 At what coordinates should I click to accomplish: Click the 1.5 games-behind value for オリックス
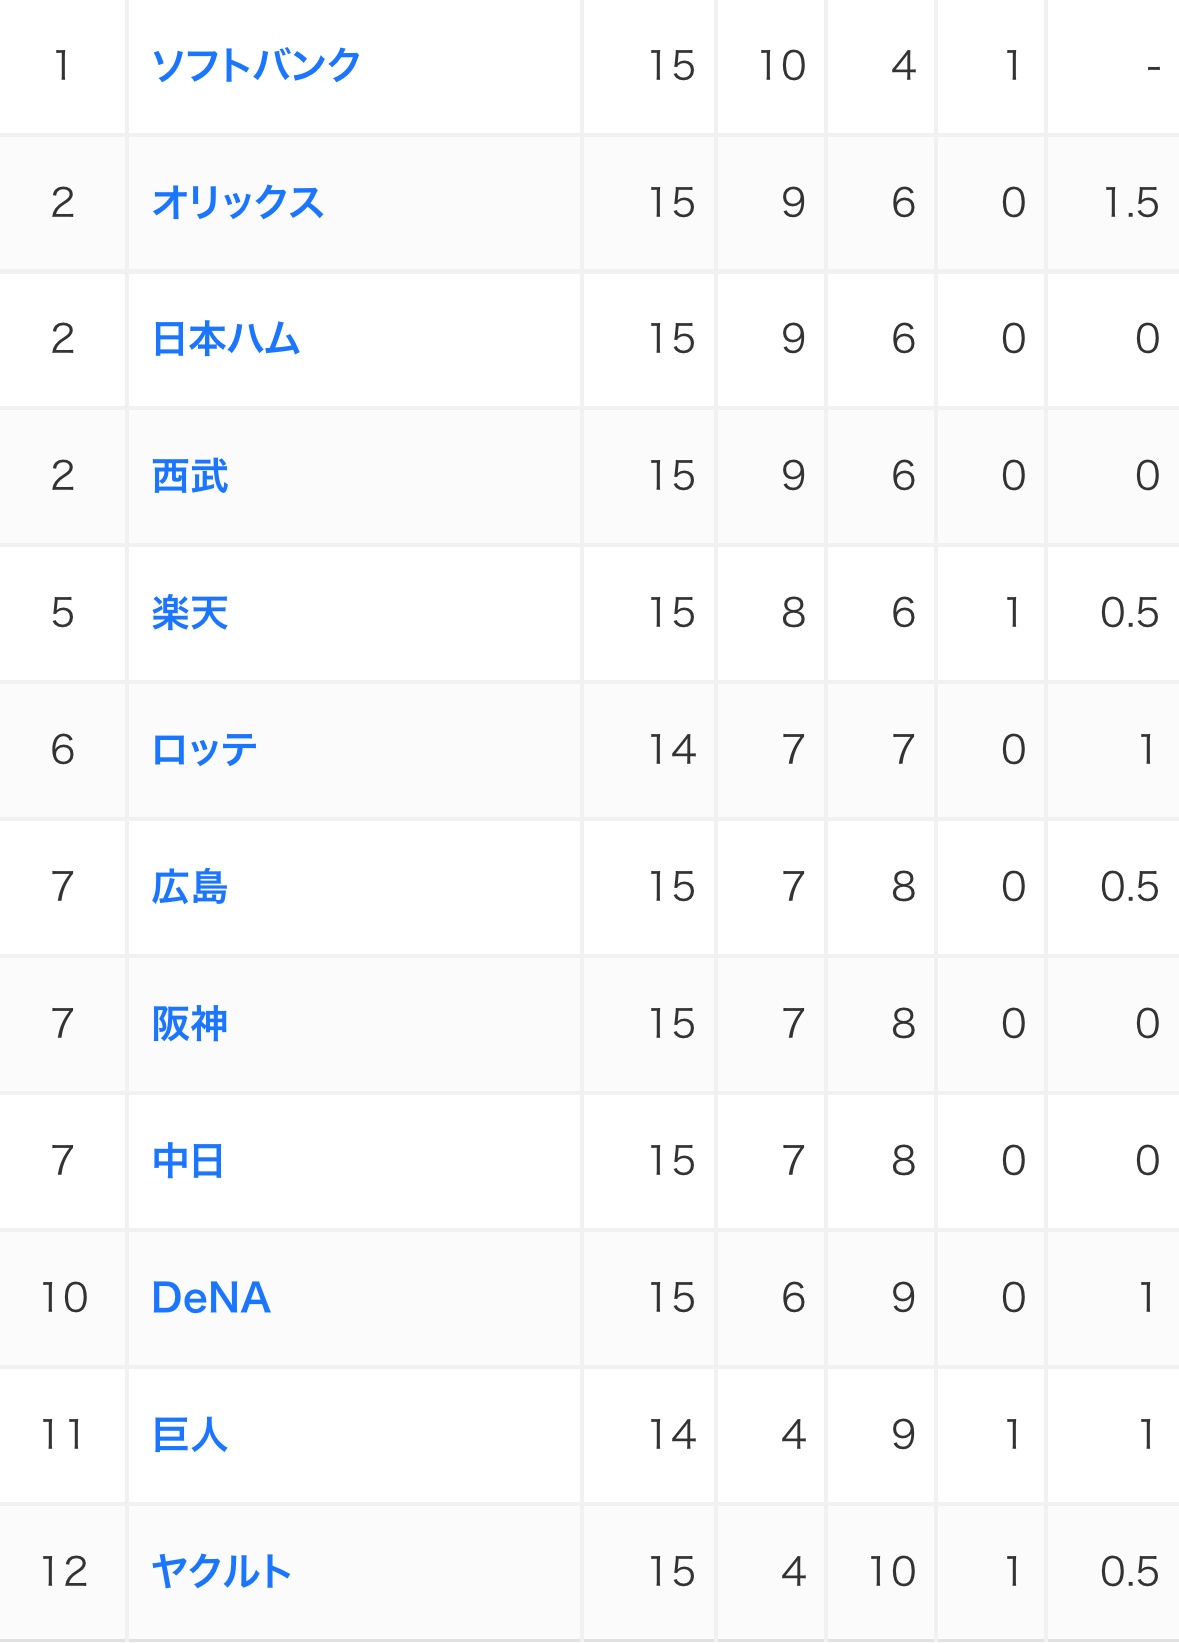(x=1130, y=202)
